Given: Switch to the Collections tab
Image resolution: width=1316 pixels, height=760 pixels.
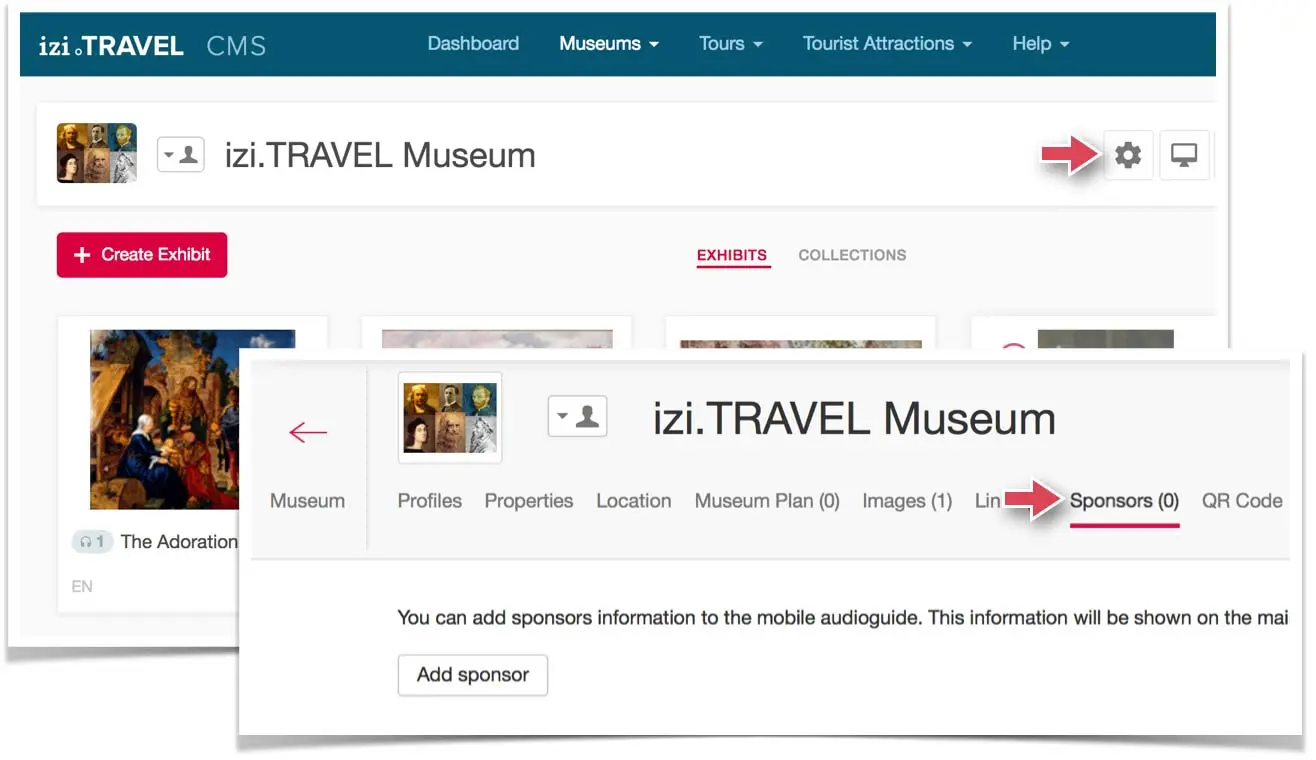Looking at the screenshot, I should point(852,255).
